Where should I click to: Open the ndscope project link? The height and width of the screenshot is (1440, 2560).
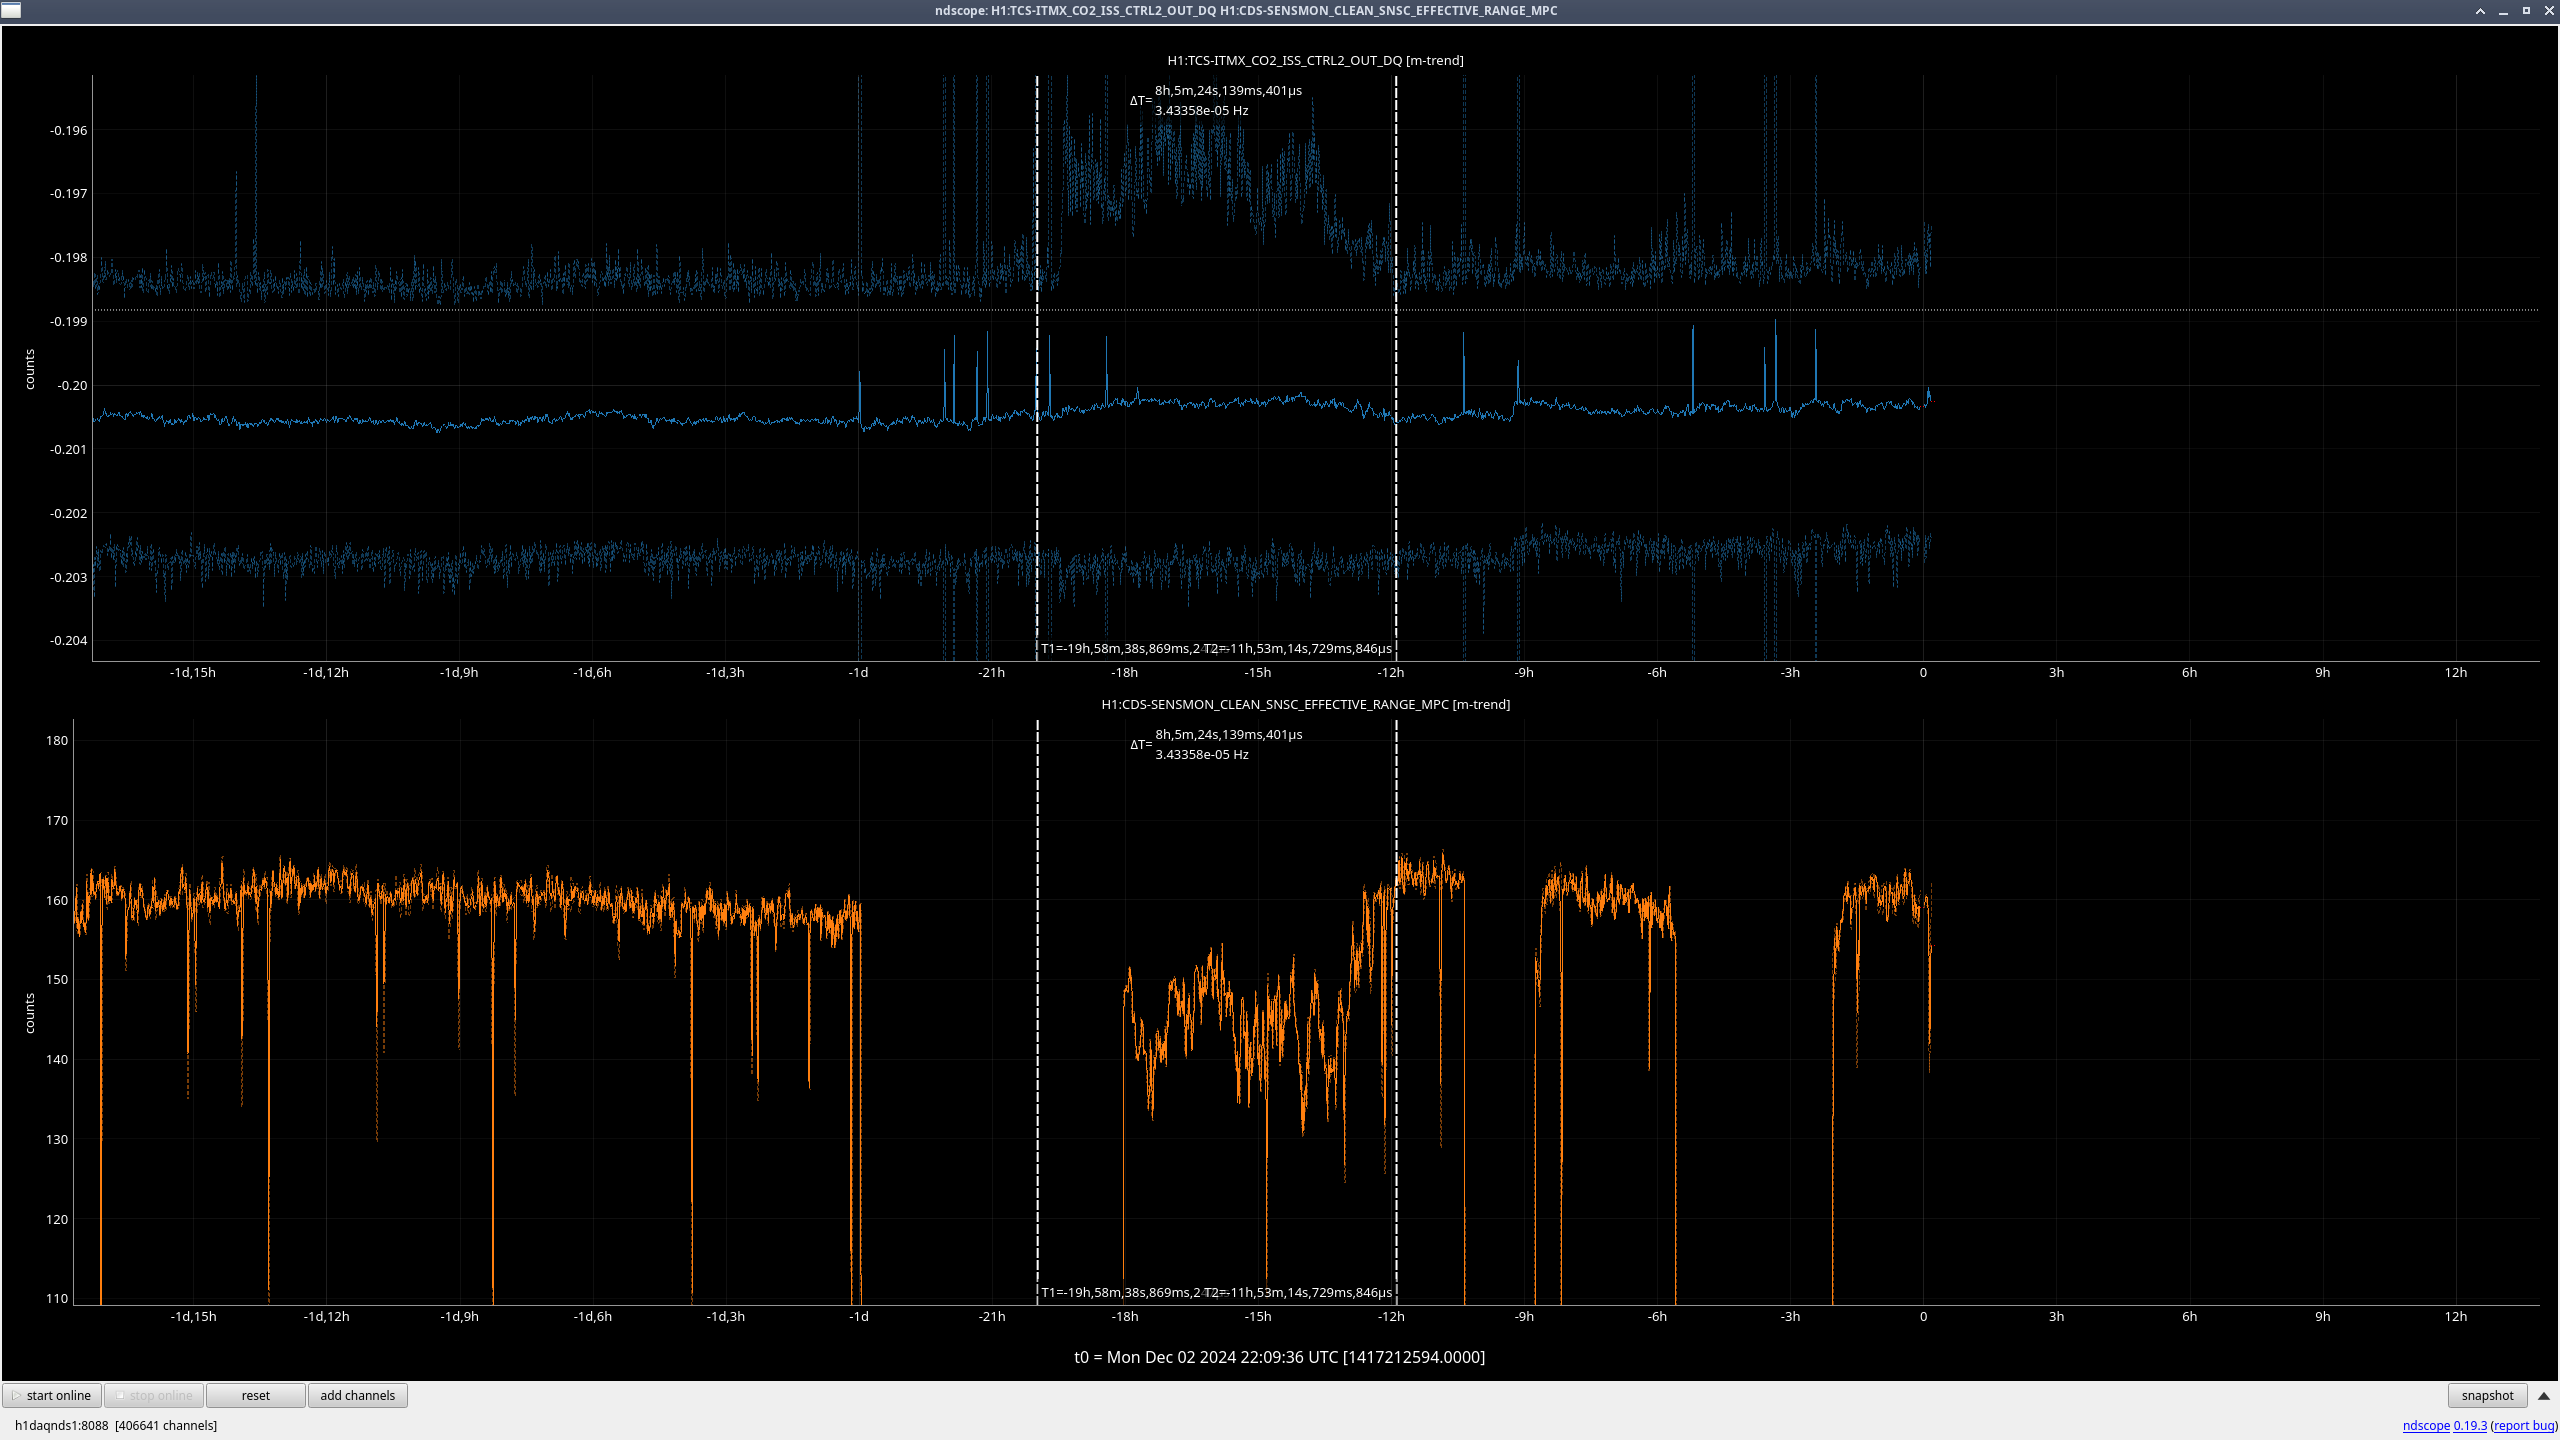[x=2426, y=1425]
